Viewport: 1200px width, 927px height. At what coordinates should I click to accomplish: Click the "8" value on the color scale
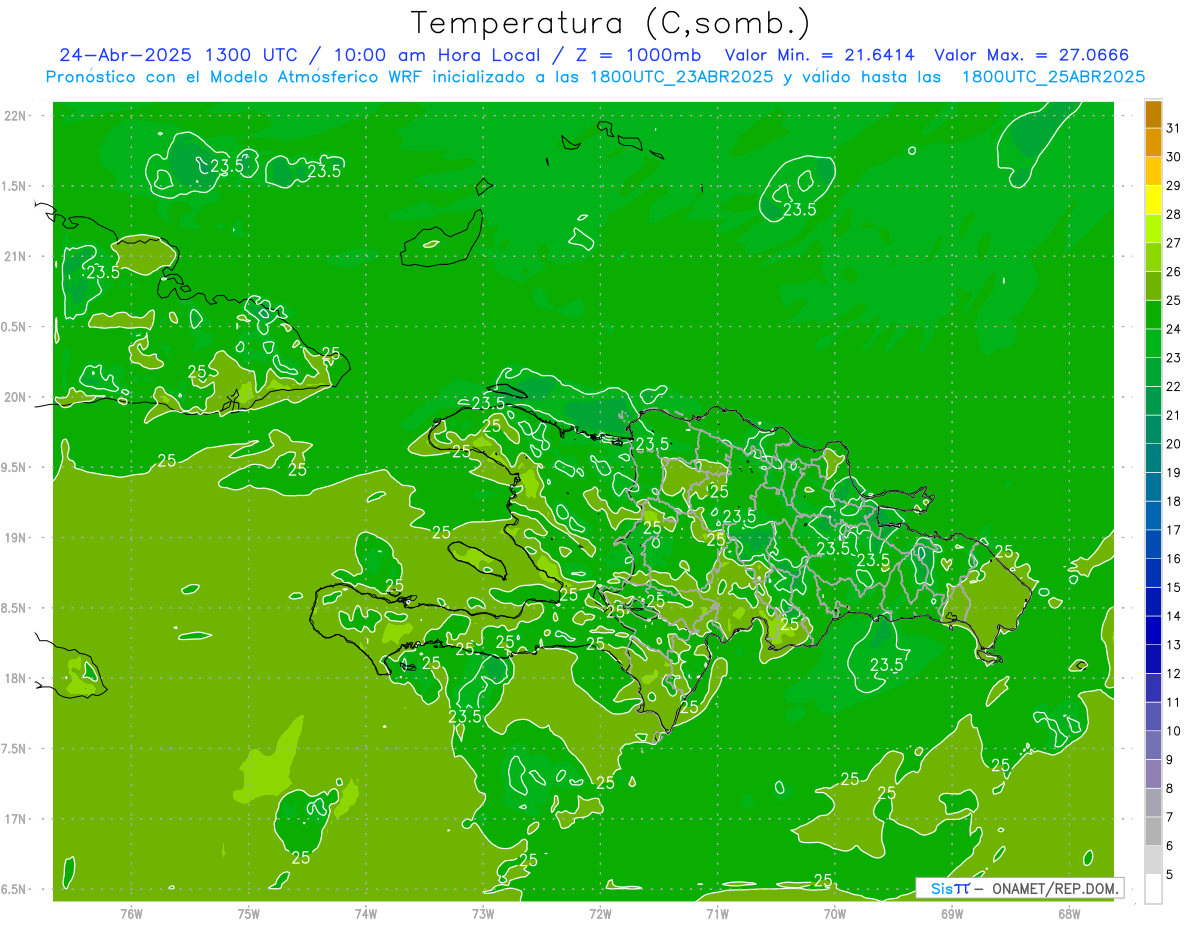[1170, 789]
